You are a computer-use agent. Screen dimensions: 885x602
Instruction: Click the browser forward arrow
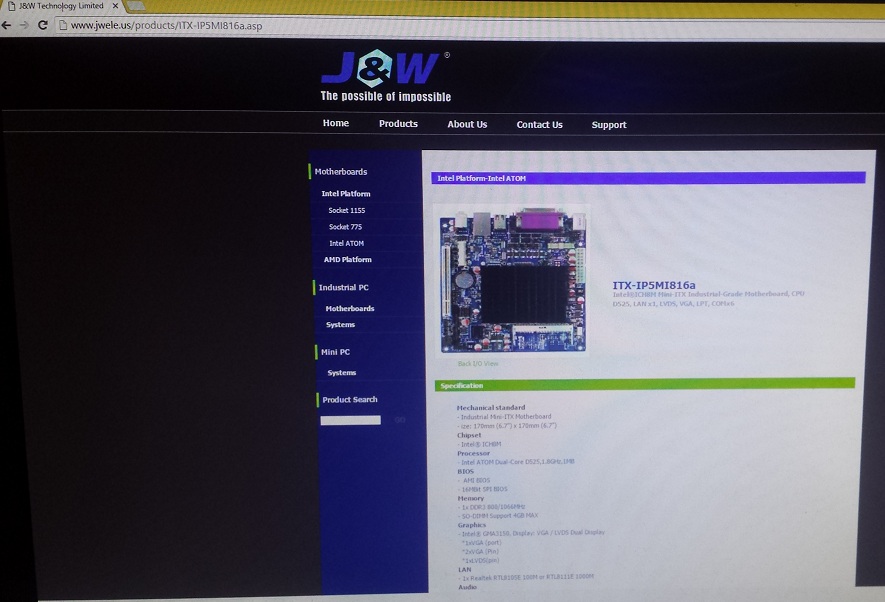[x=24, y=25]
